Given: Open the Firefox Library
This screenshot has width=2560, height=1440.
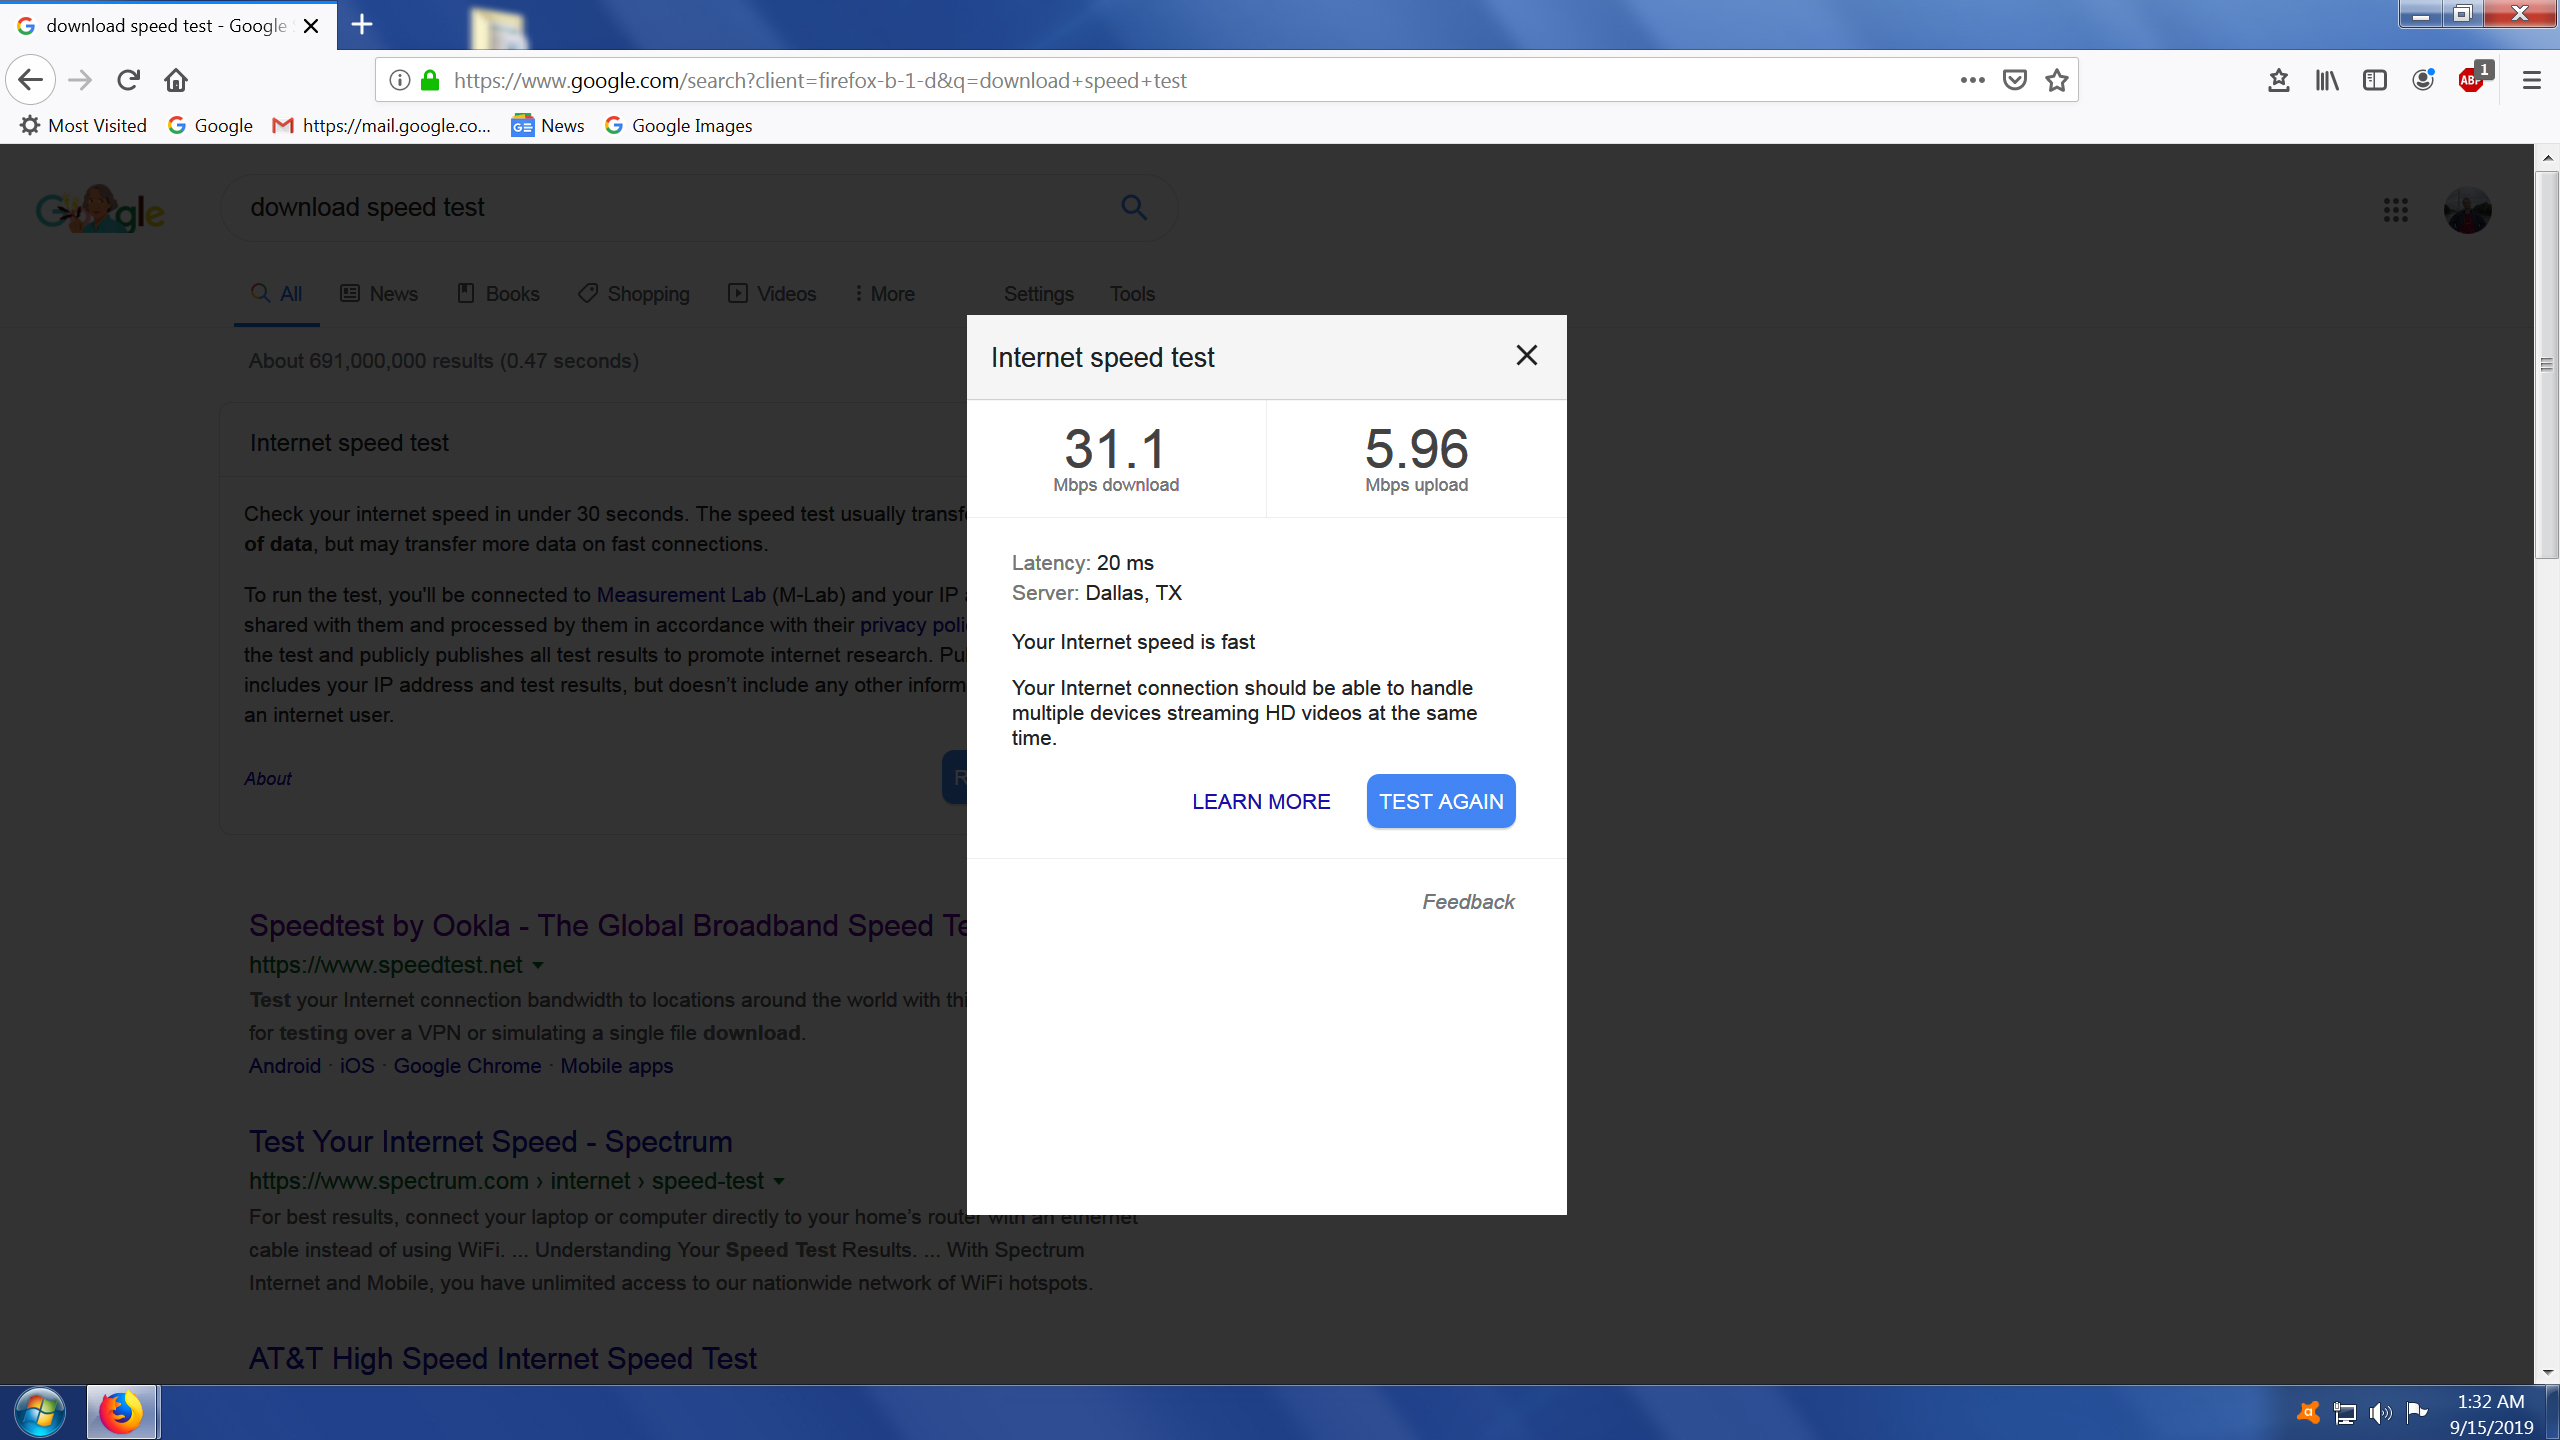Looking at the screenshot, I should 2327,80.
